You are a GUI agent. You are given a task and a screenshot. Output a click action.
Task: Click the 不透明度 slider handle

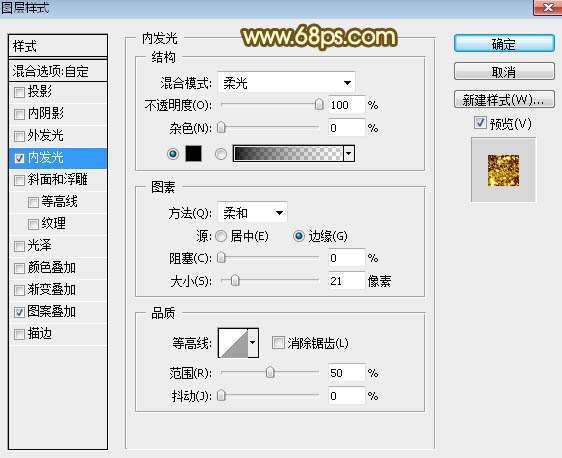[319, 105]
